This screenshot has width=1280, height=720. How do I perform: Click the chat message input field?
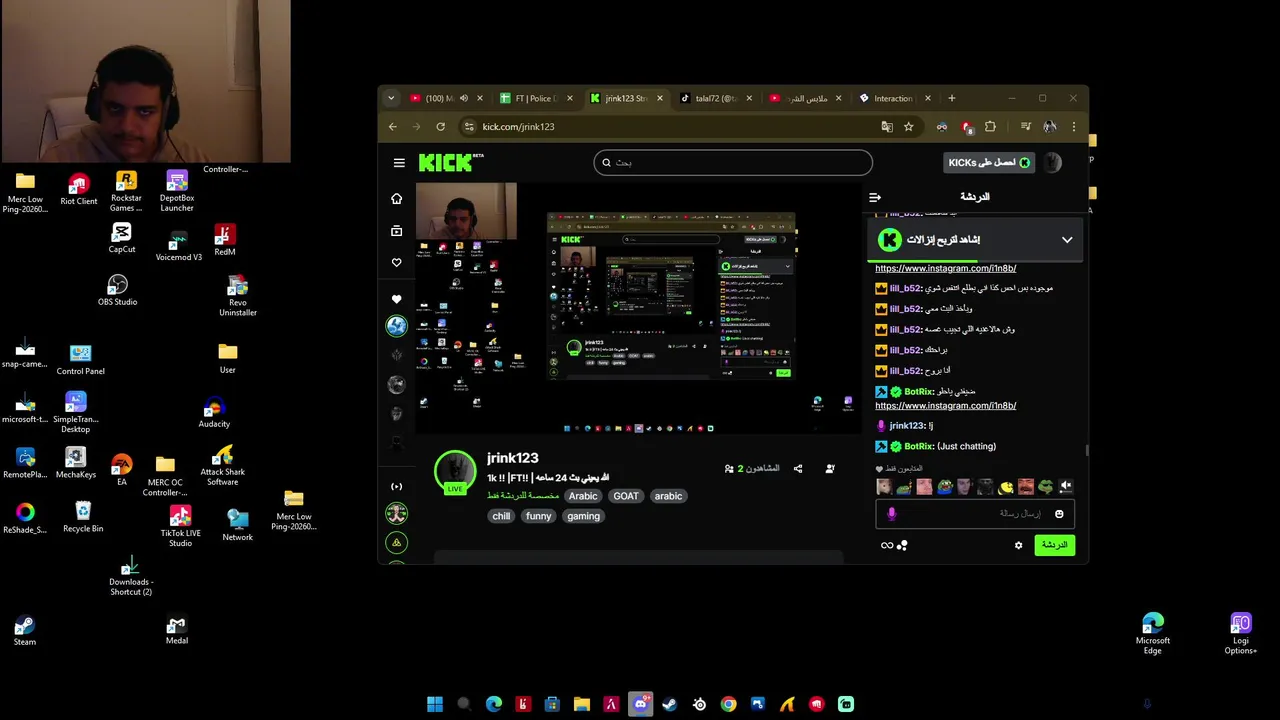(975, 514)
